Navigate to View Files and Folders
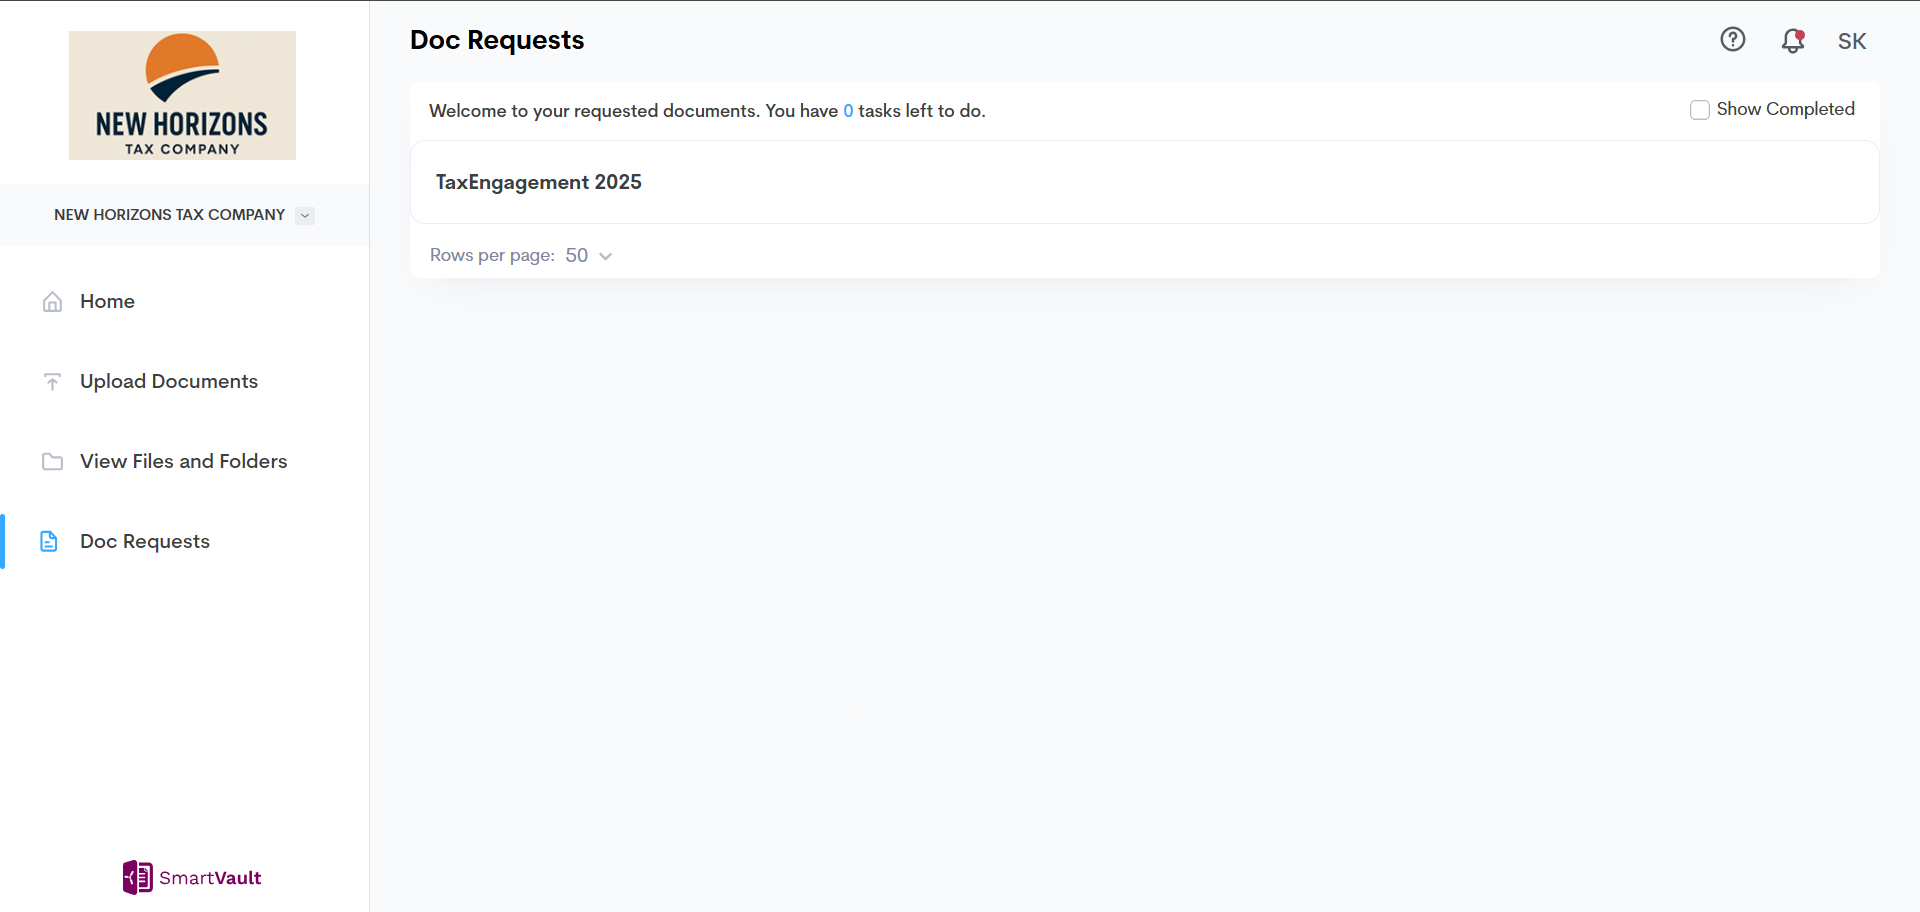The image size is (1920, 912). point(183,461)
